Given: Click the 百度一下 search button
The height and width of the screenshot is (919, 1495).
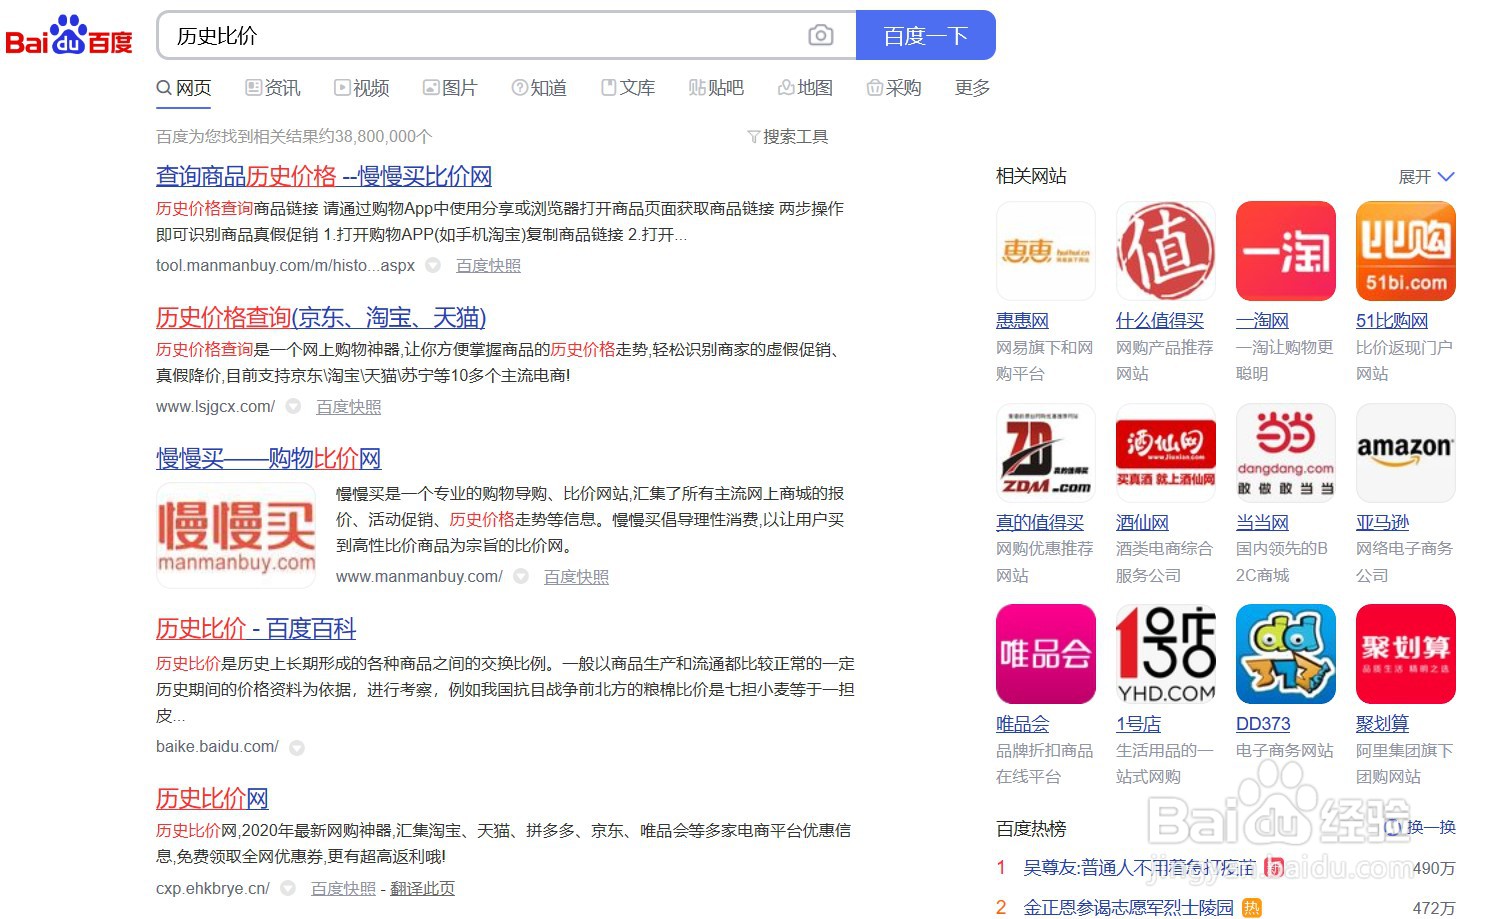Looking at the screenshot, I should click(926, 35).
